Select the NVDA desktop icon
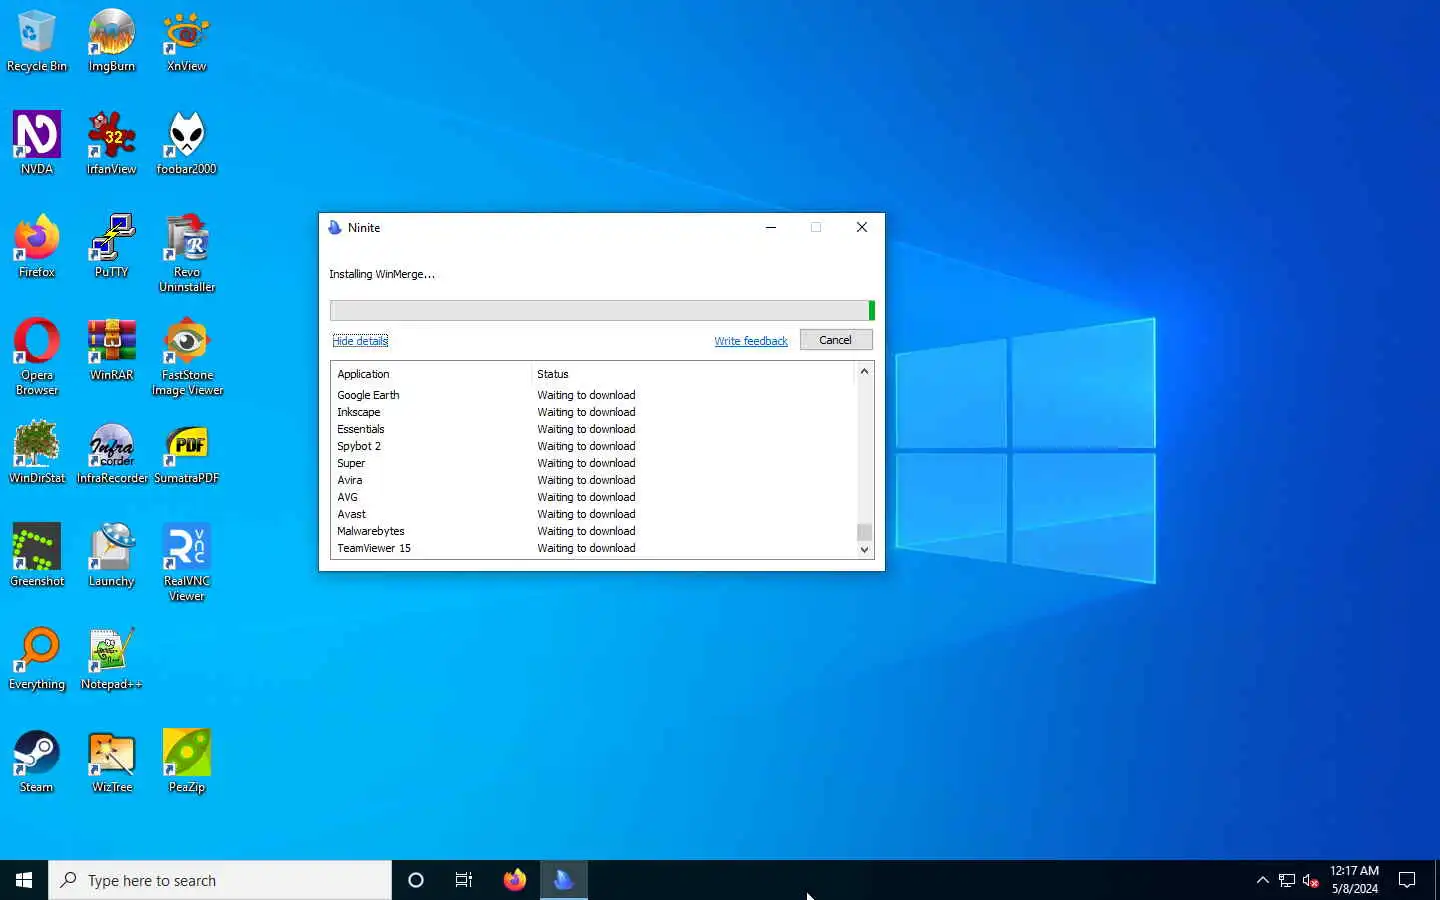The width and height of the screenshot is (1440, 900). (x=37, y=144)
